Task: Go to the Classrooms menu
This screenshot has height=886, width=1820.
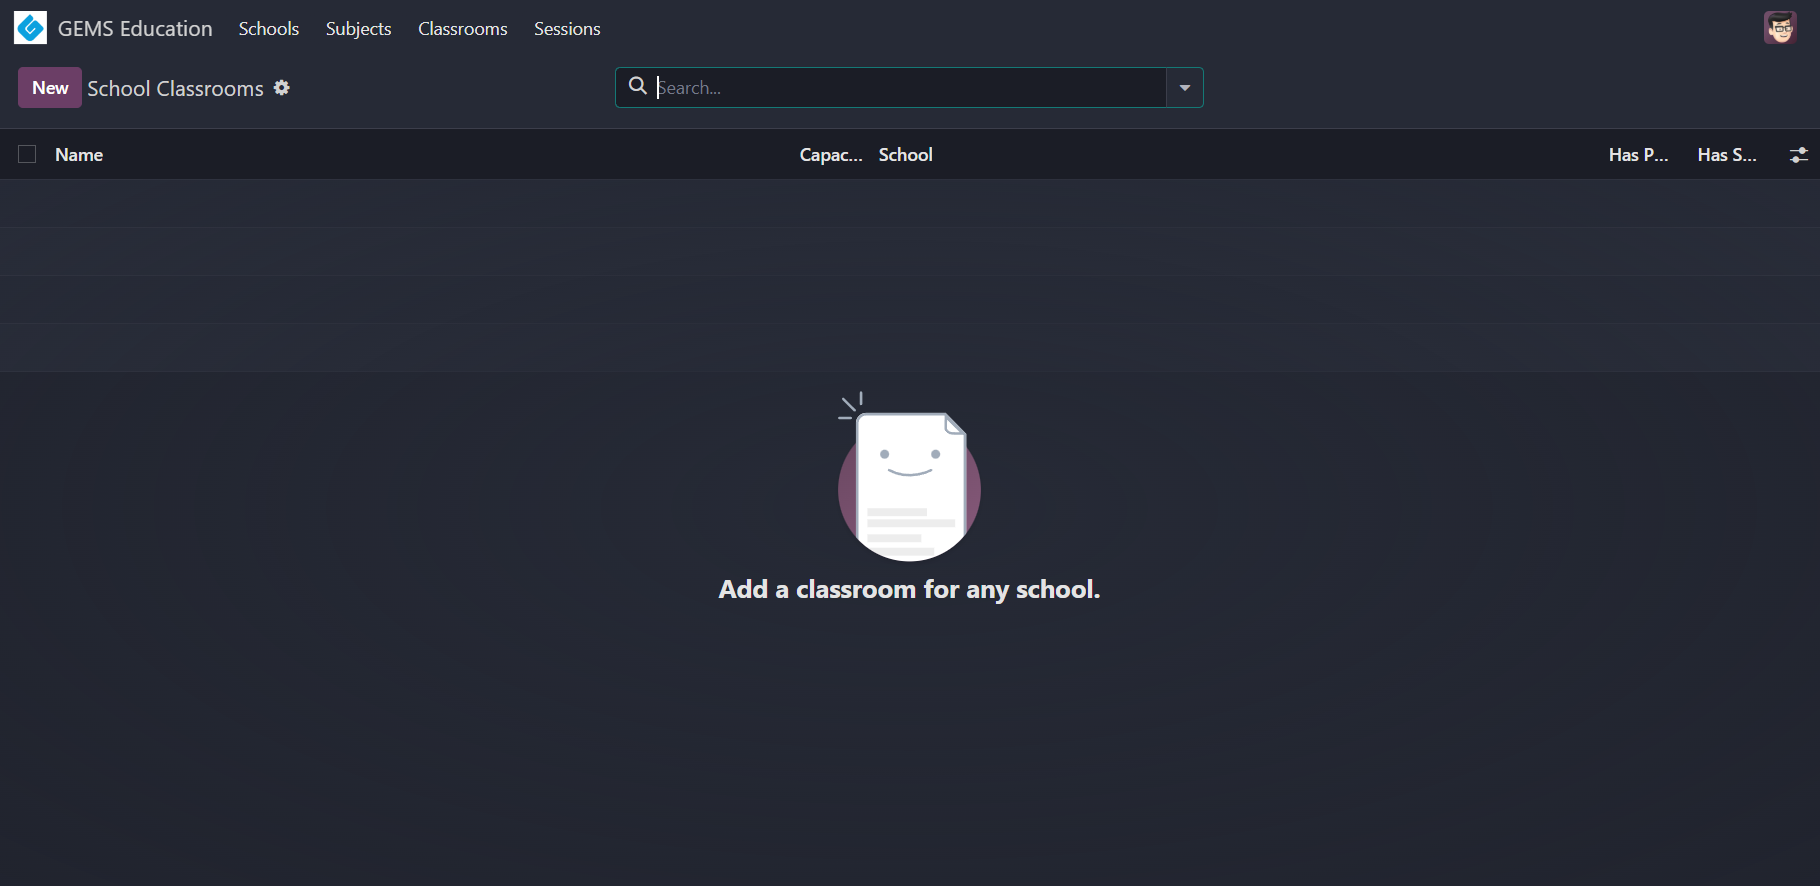Action: point(462,29)
